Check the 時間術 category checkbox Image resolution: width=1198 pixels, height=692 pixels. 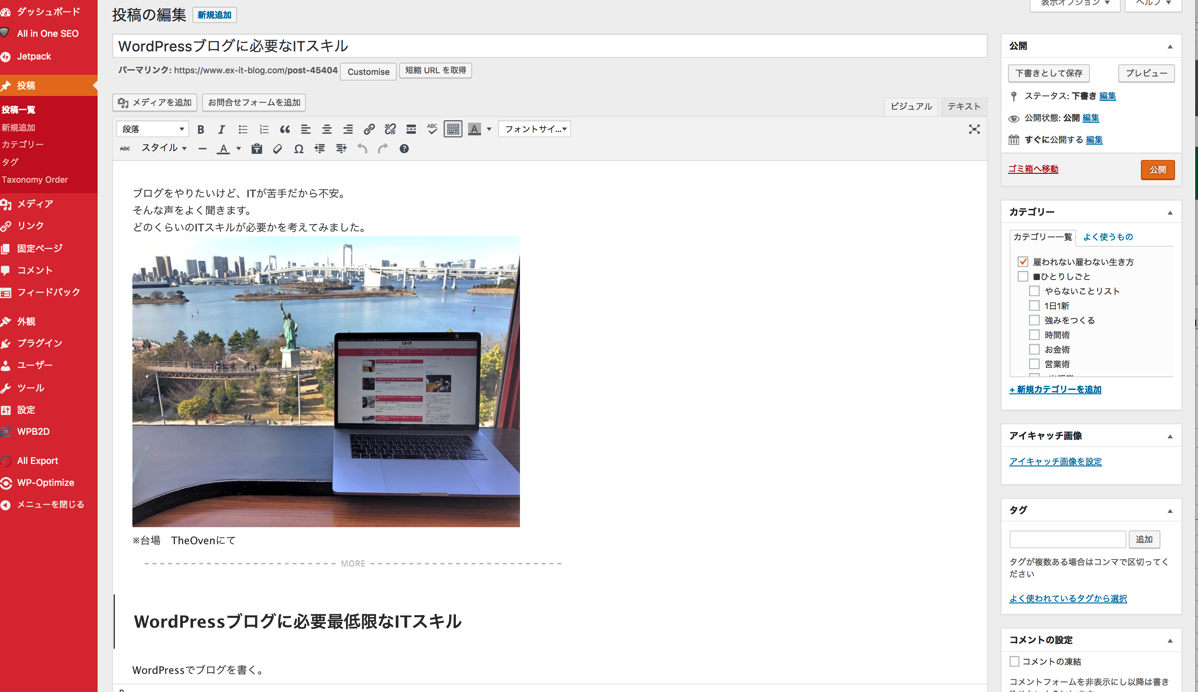click(x=1034, y=335)
